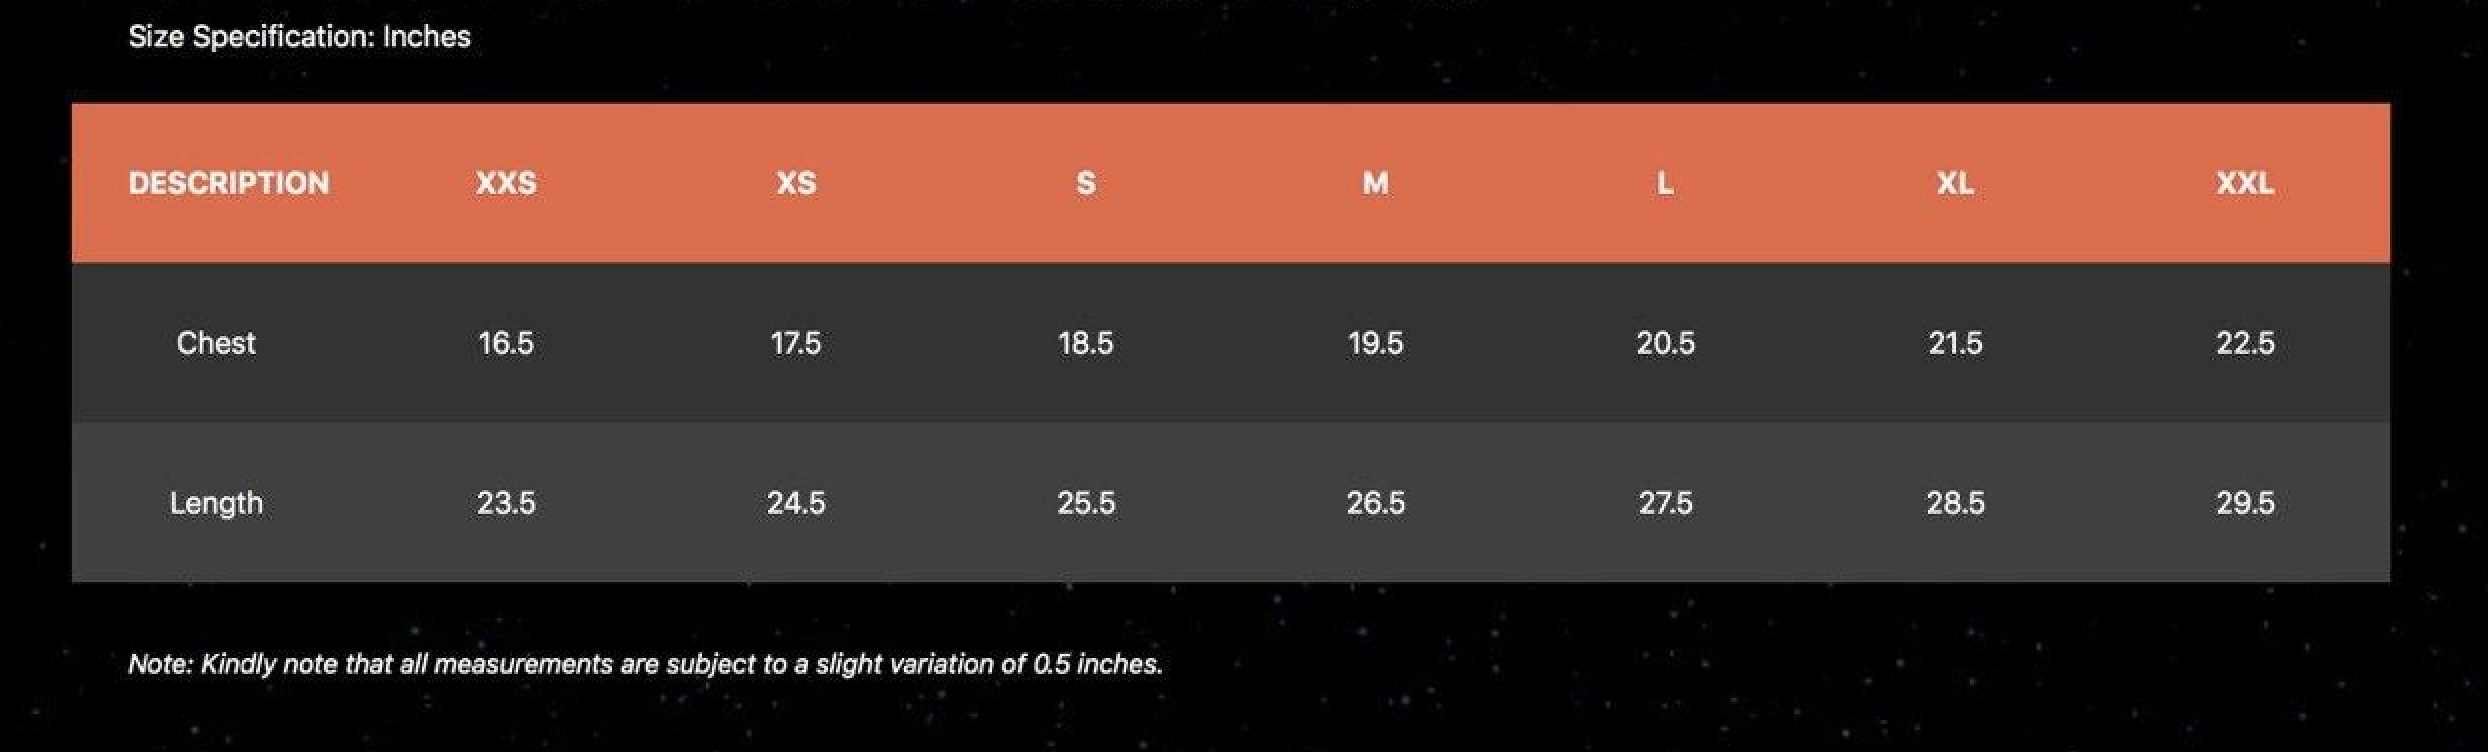Image resolution: width=2488 pixels, height=752 pixels.
Task: Select chest value 16.5 for XXS
Action: point(506,343)
